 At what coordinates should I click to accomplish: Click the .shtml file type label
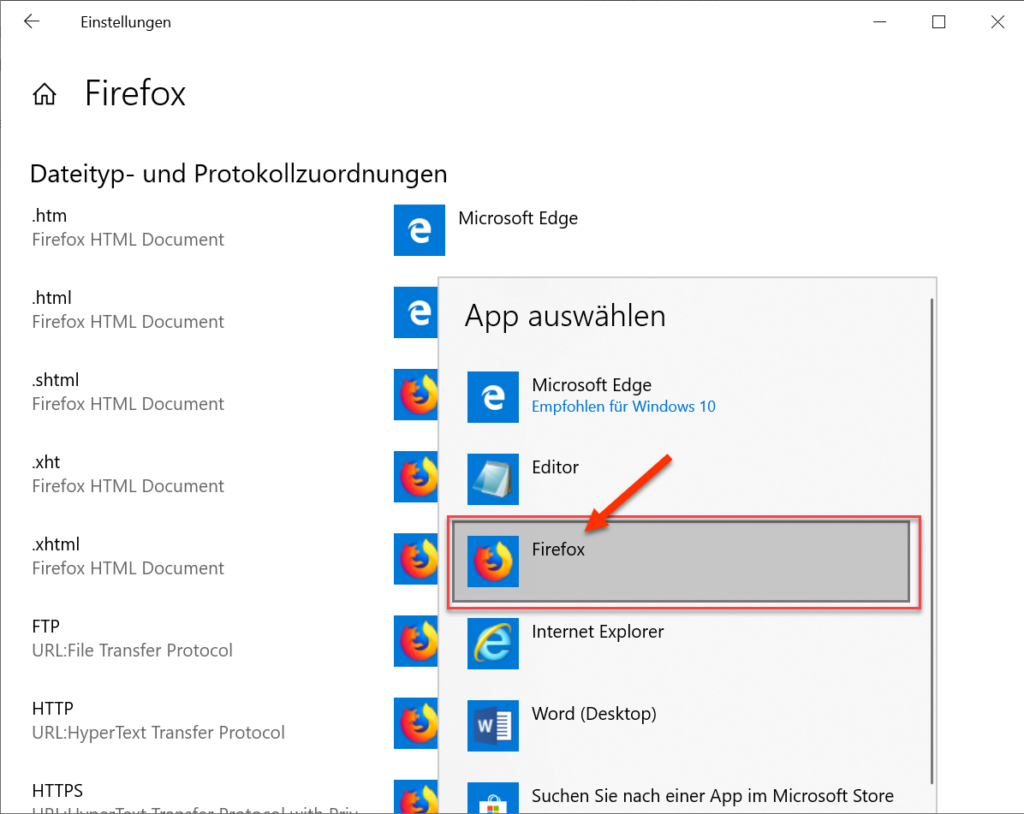coord(56,380)
